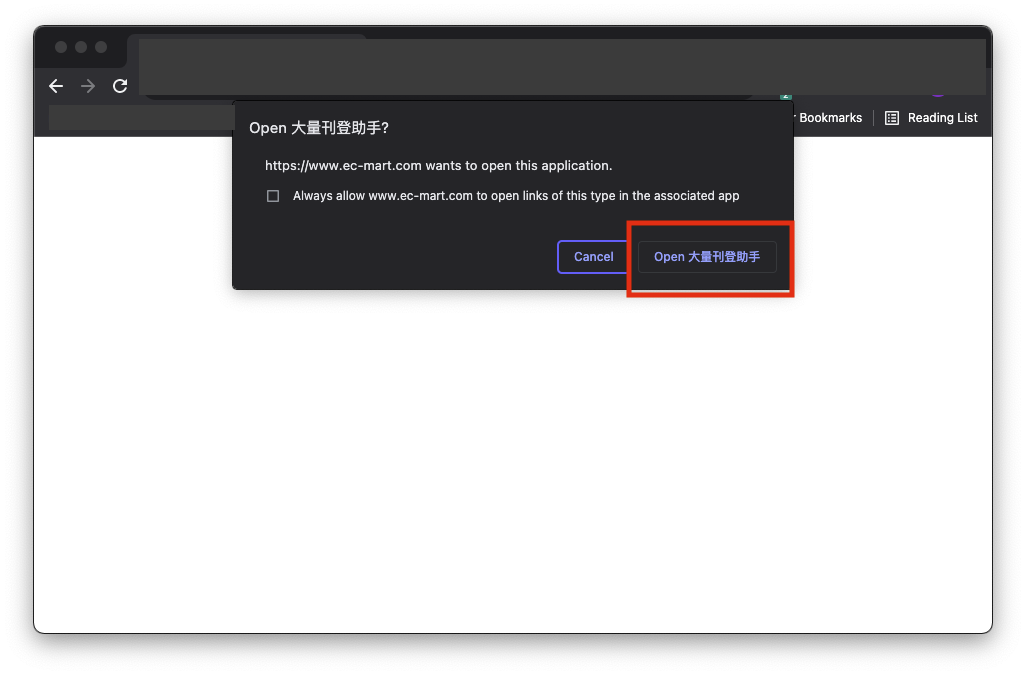Click the gray close window button

click(61, 47)
